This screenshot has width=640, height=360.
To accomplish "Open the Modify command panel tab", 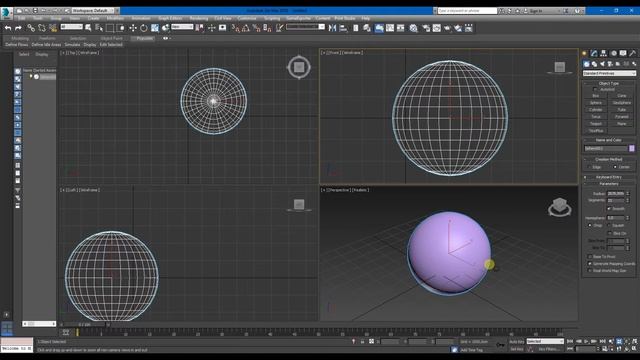I will click(x=594, y=53).
